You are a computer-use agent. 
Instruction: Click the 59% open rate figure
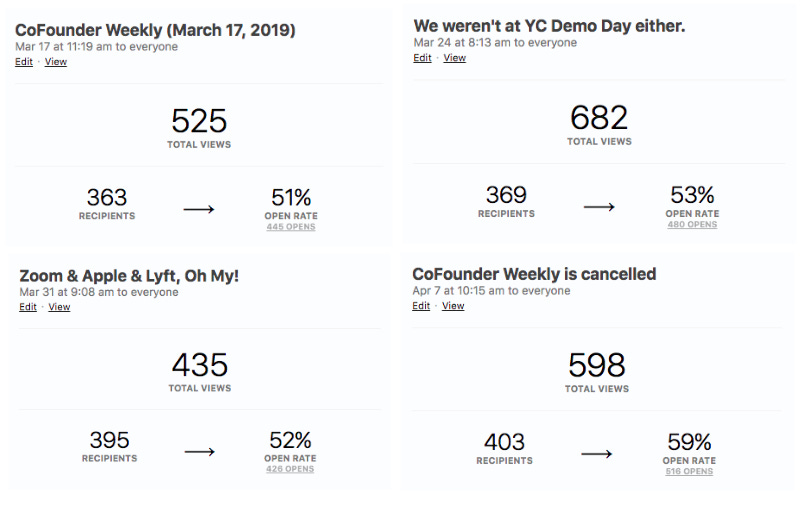pyautogui.click(x=689, y=442)
